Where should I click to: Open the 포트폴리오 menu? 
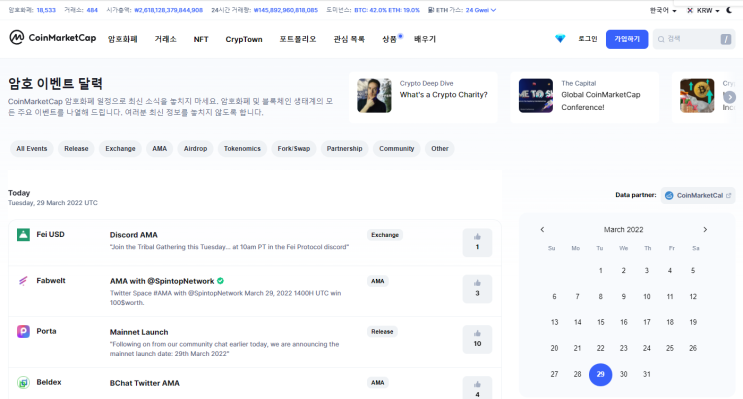tap(298, 39)
